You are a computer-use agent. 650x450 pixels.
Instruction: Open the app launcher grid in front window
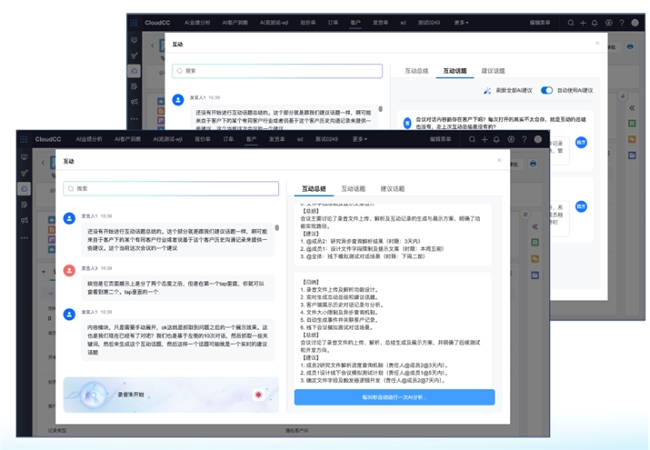click(x=24, y=139)
